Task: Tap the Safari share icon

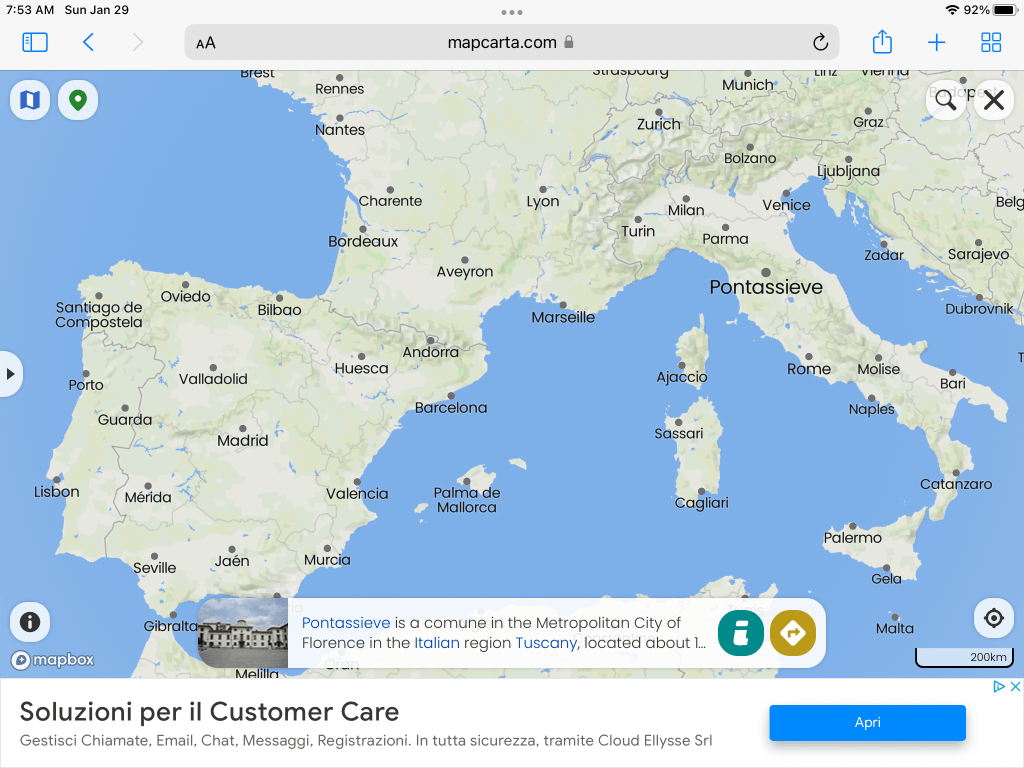Action: (x=881, y=42)
